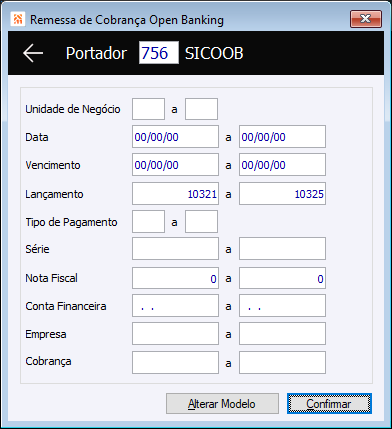
Task: Edit the Lançamento start value 10321
Action: click(x=175, y=194)
